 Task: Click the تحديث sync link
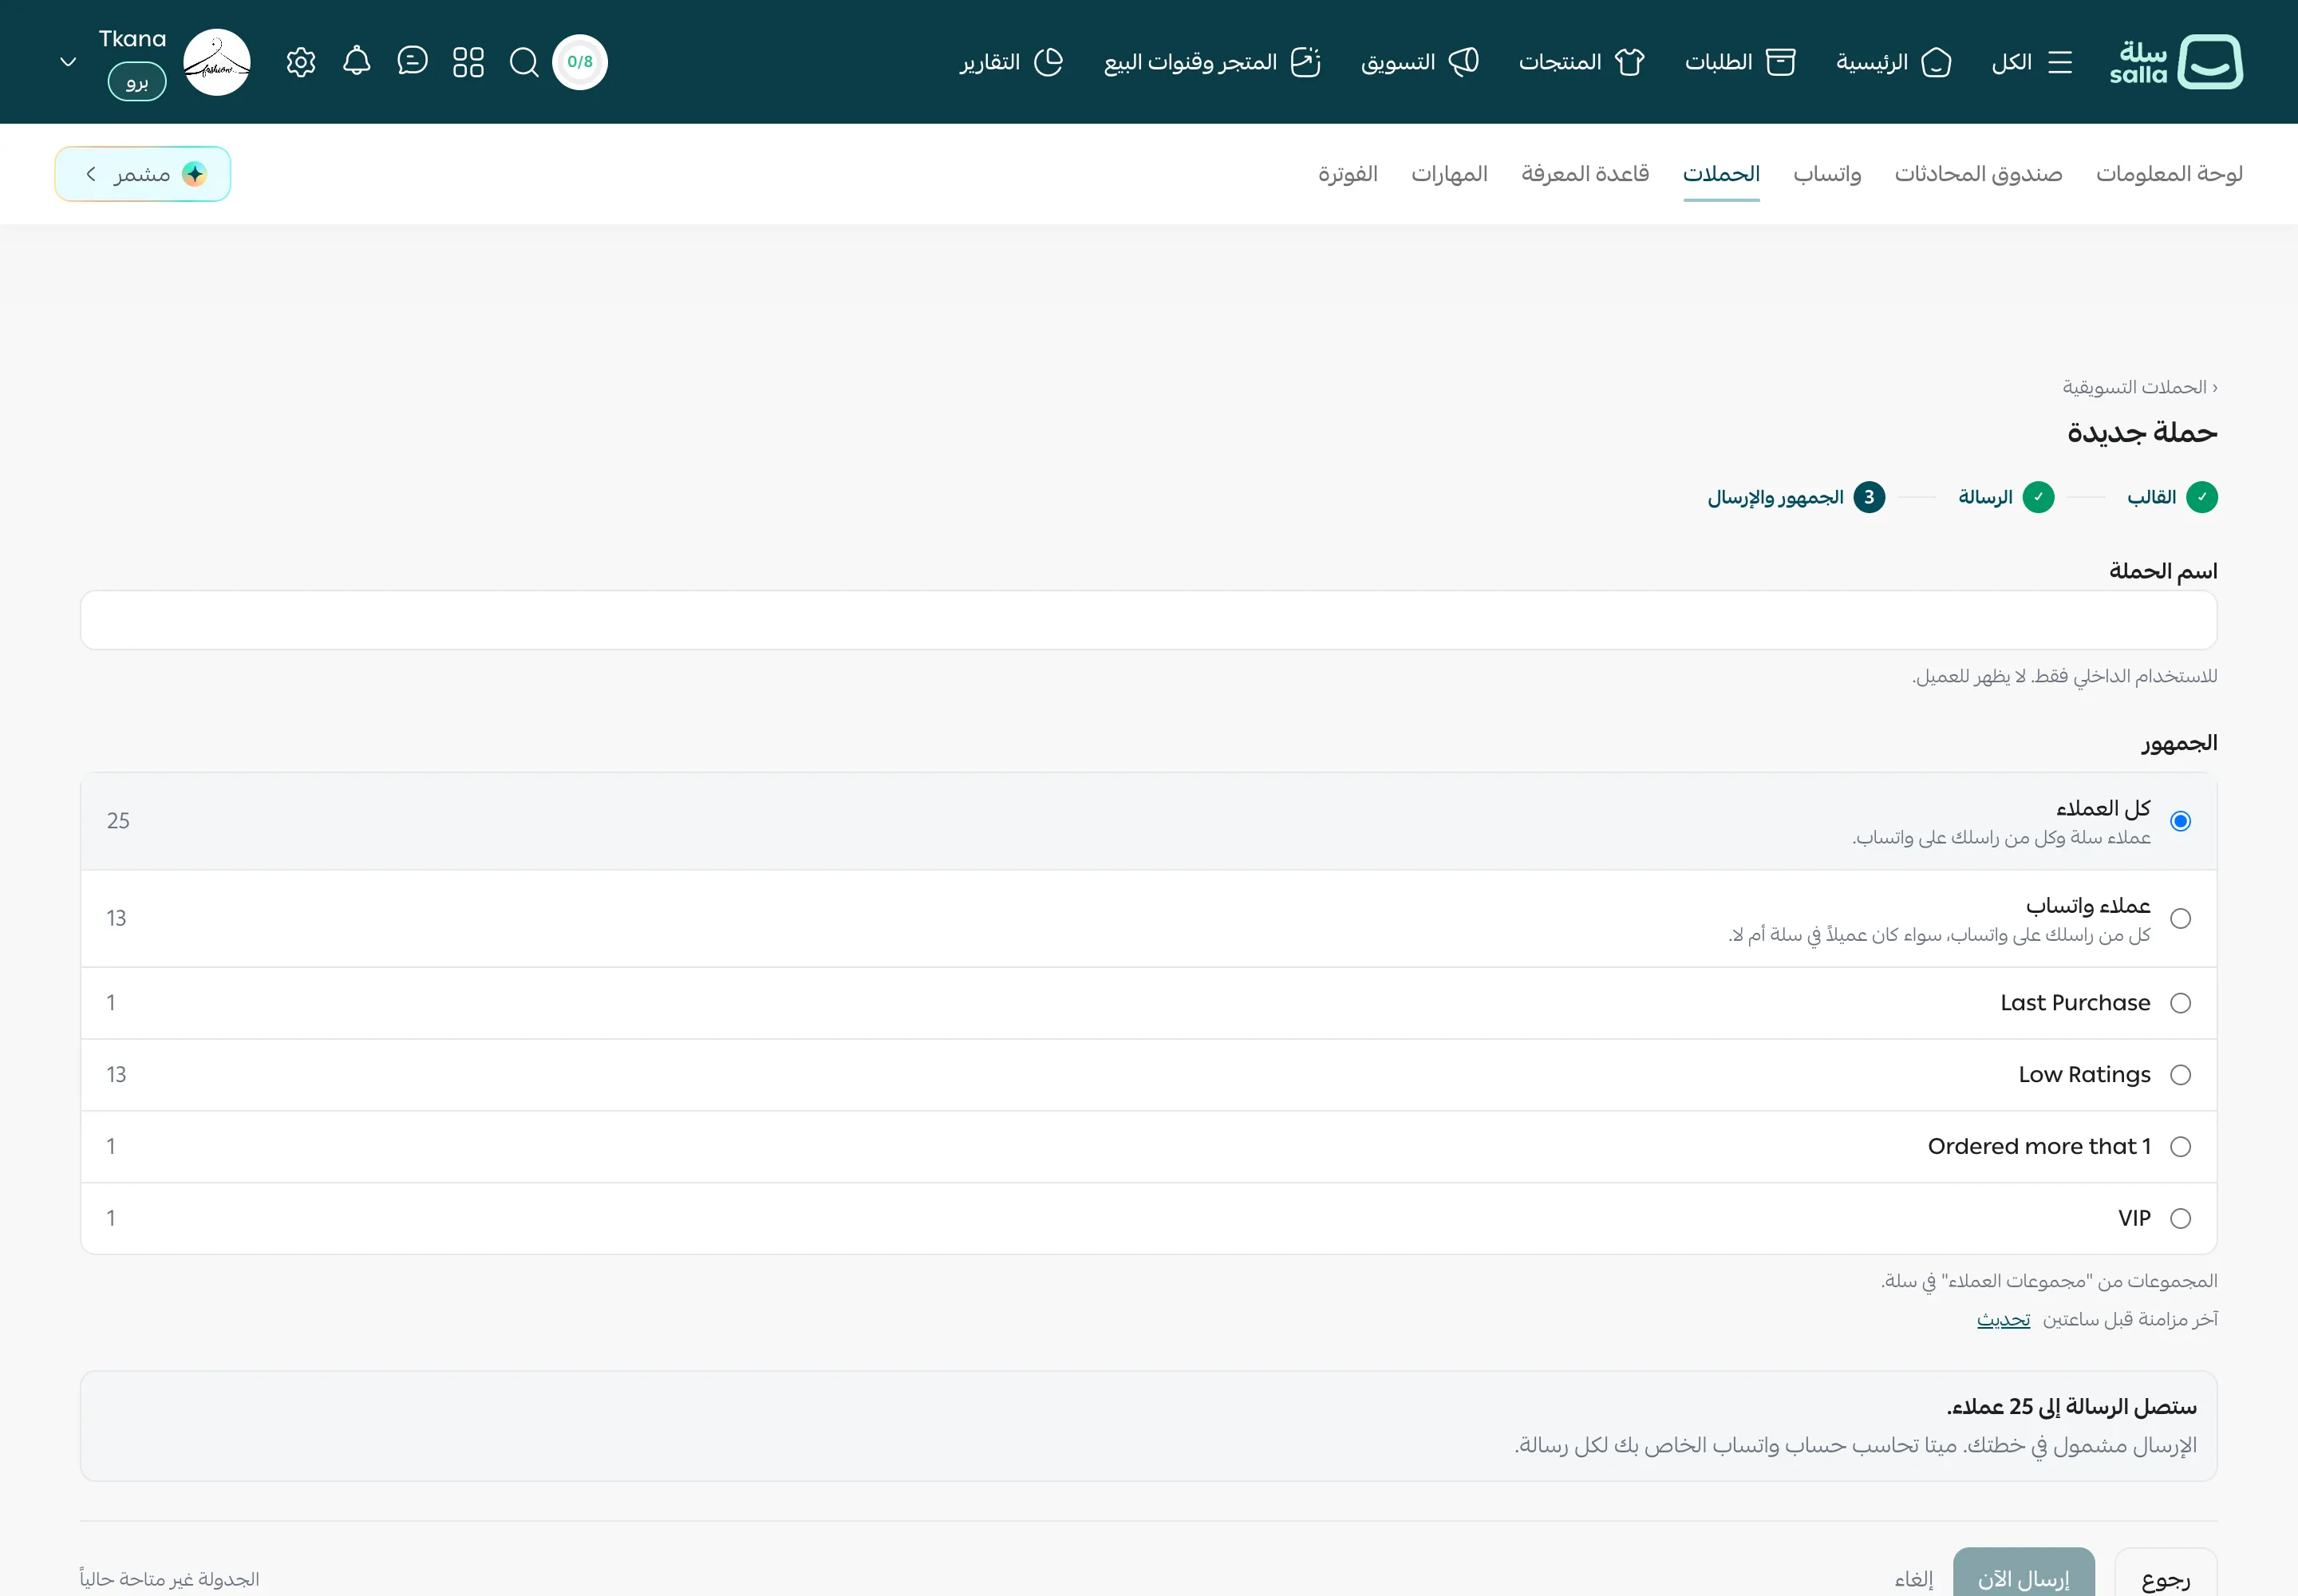(x=2003, y=1320)
